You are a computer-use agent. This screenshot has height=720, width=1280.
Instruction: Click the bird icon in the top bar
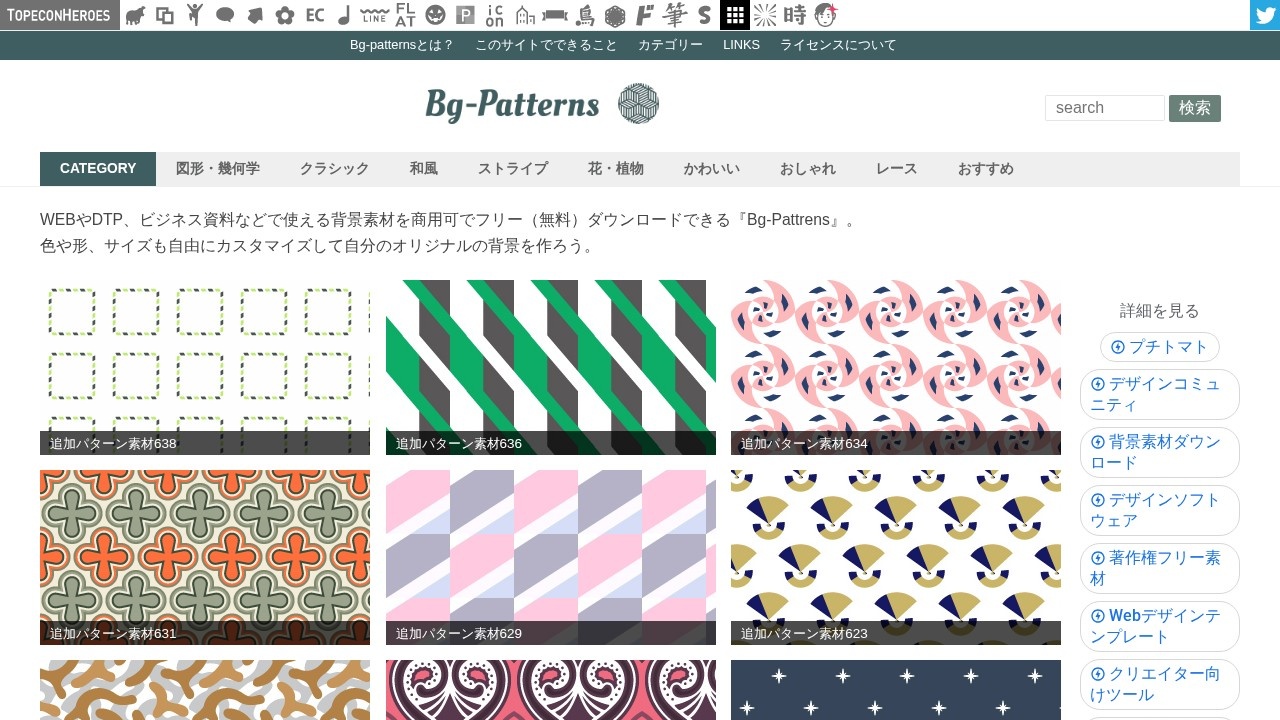584,15
